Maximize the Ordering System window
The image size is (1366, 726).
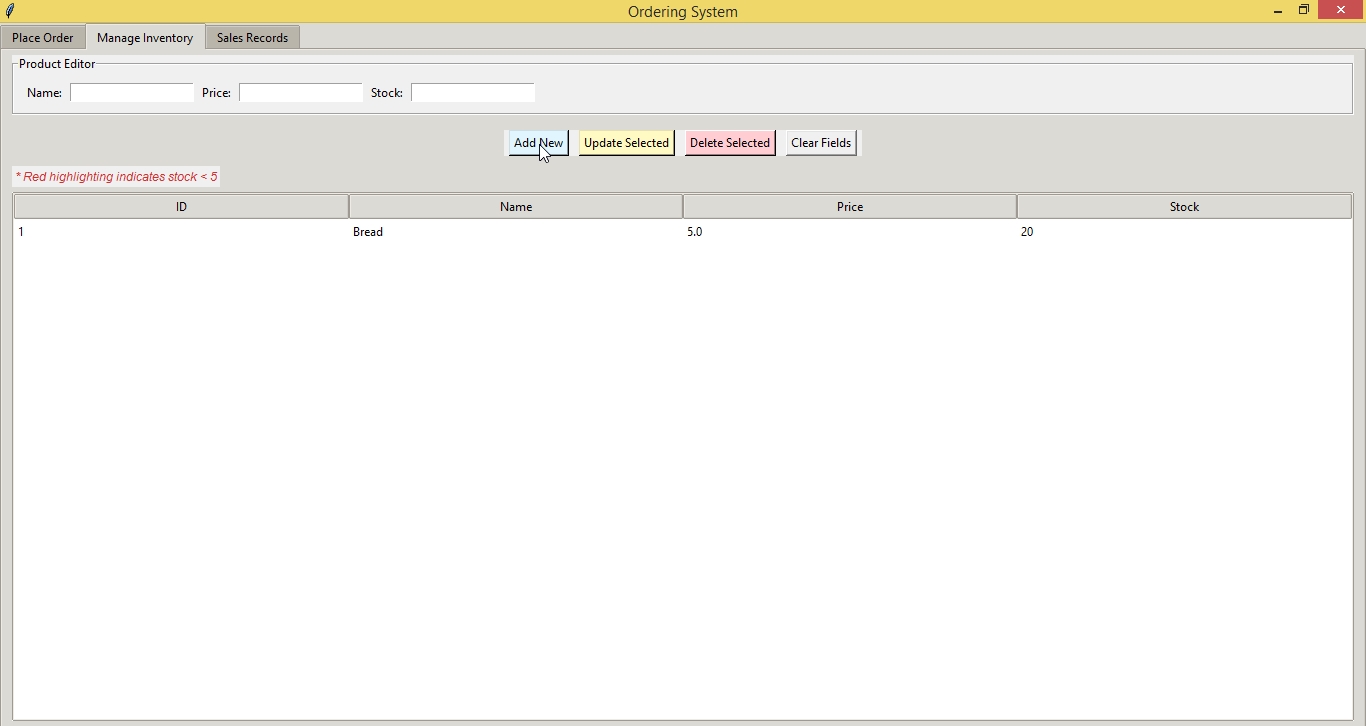[1304, 11]
